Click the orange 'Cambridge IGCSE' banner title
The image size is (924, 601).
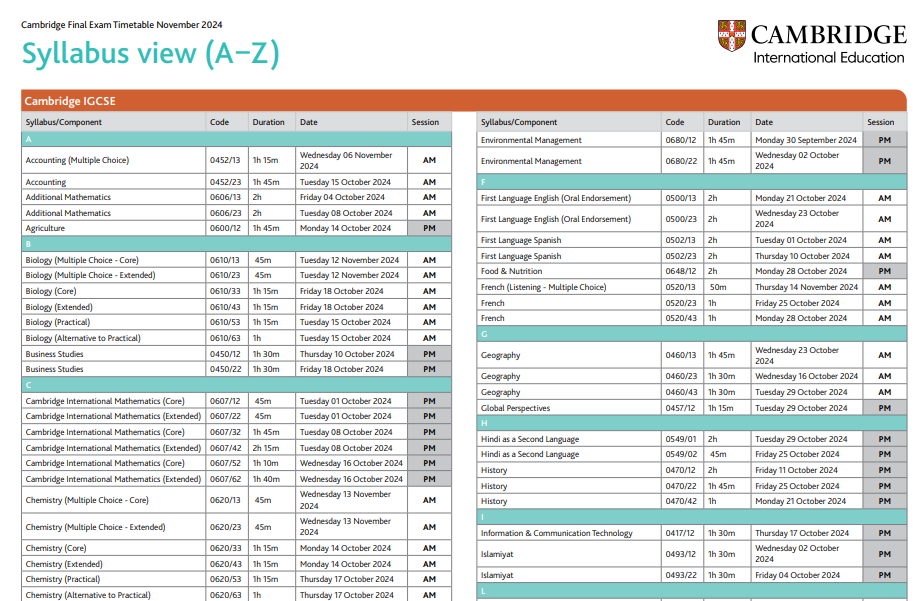[70, 101]
